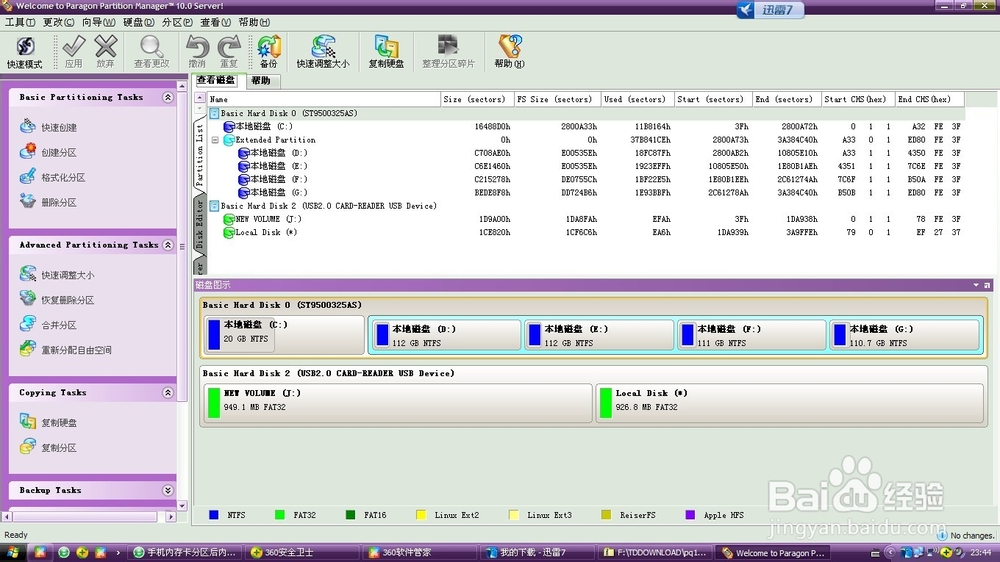This screenshot has height=562, width=1000.
Task: Select G: 110.7 GB NTFS partition block
Action: tap(904, 336)
